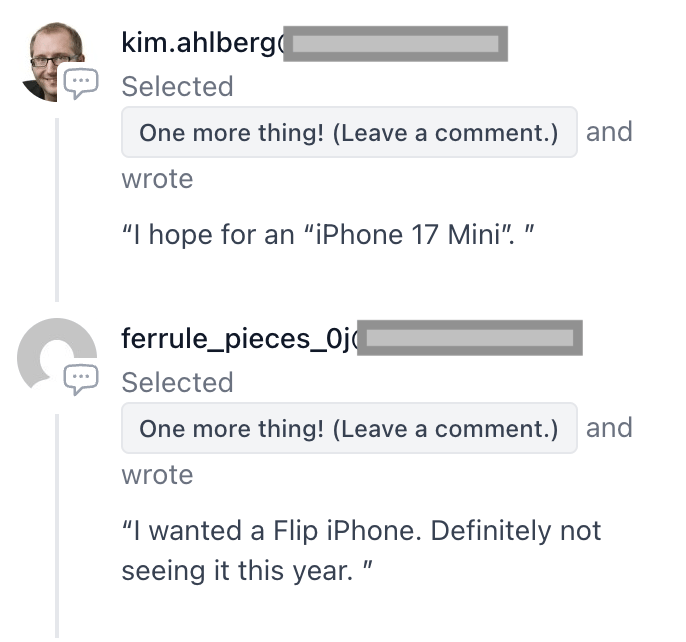Click the "and" text after ferrule_pieces' tag

tap(609, 428)
